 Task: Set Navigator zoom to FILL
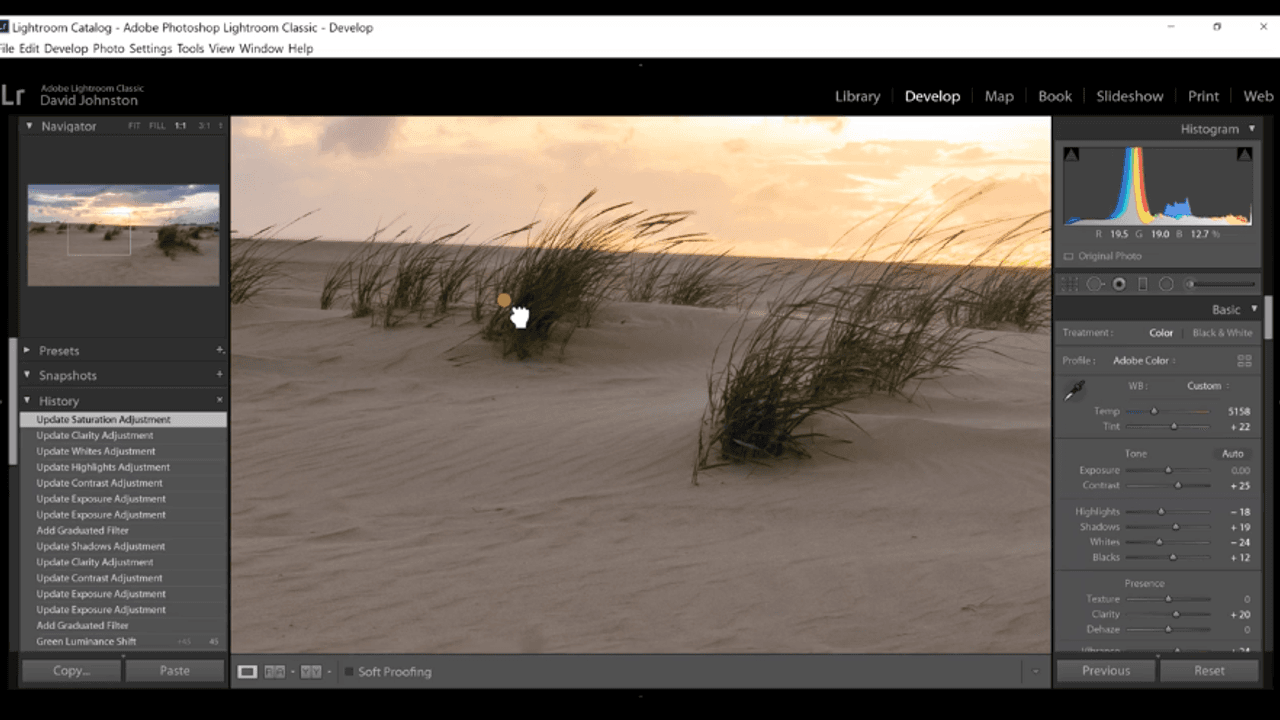click(157, 126)
